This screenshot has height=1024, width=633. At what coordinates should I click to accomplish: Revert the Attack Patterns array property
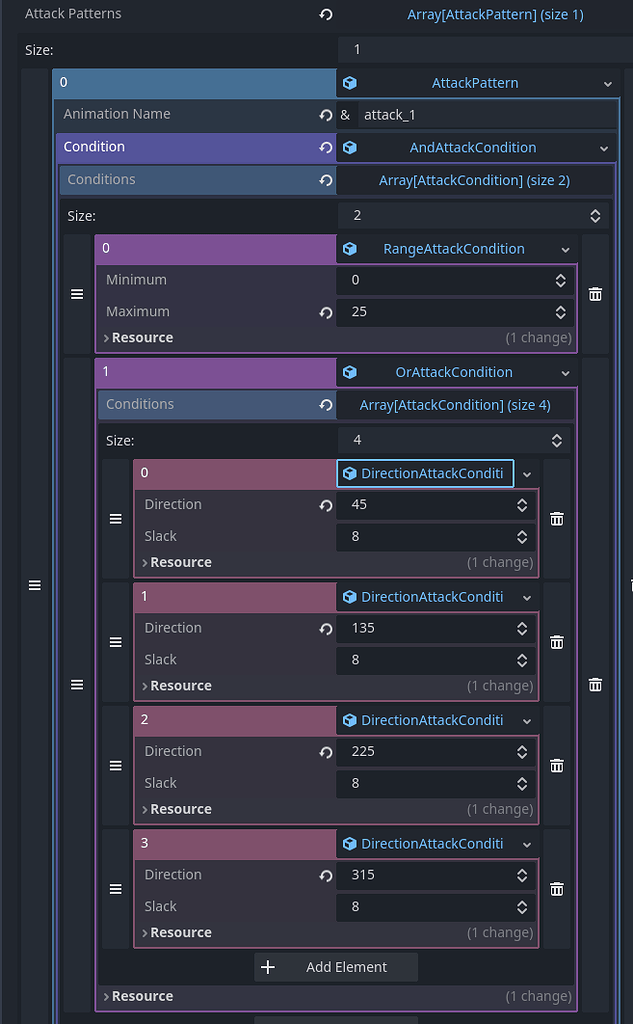[325, 14]
